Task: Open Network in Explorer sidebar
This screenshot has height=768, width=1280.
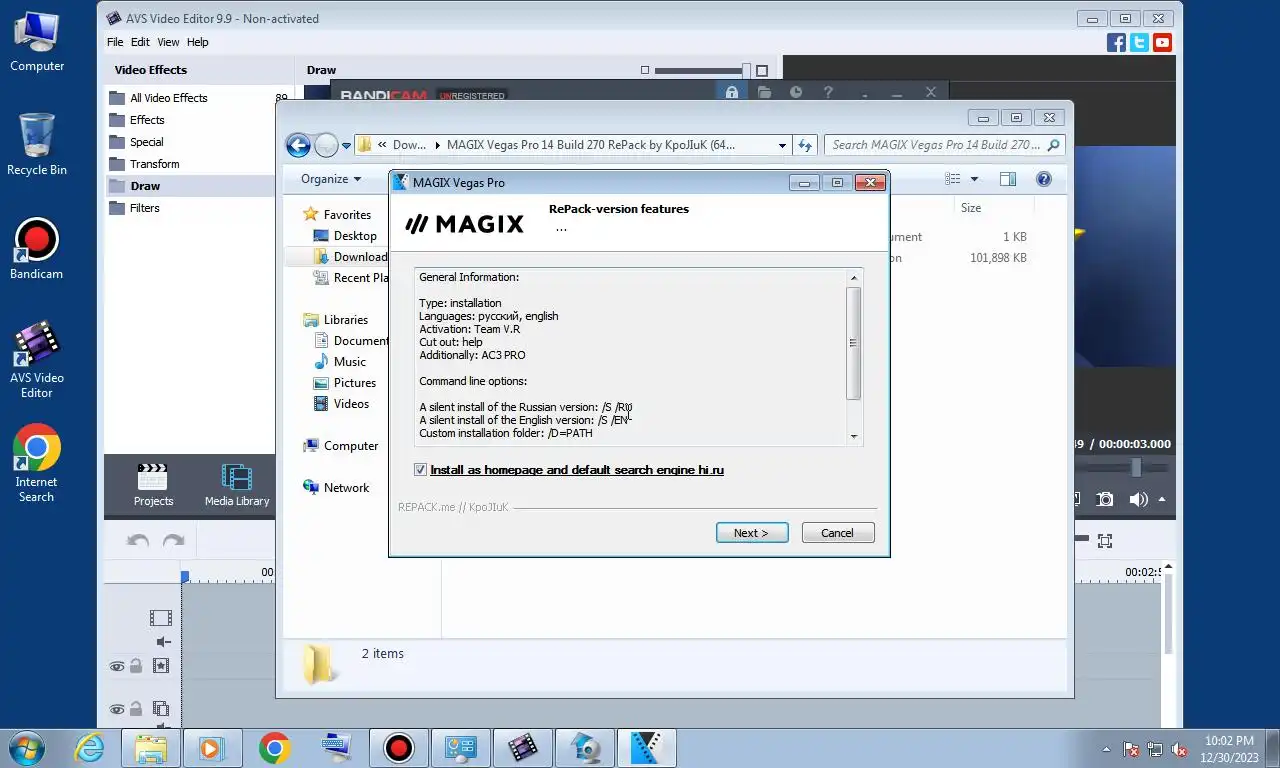Action: click(336, 488)
